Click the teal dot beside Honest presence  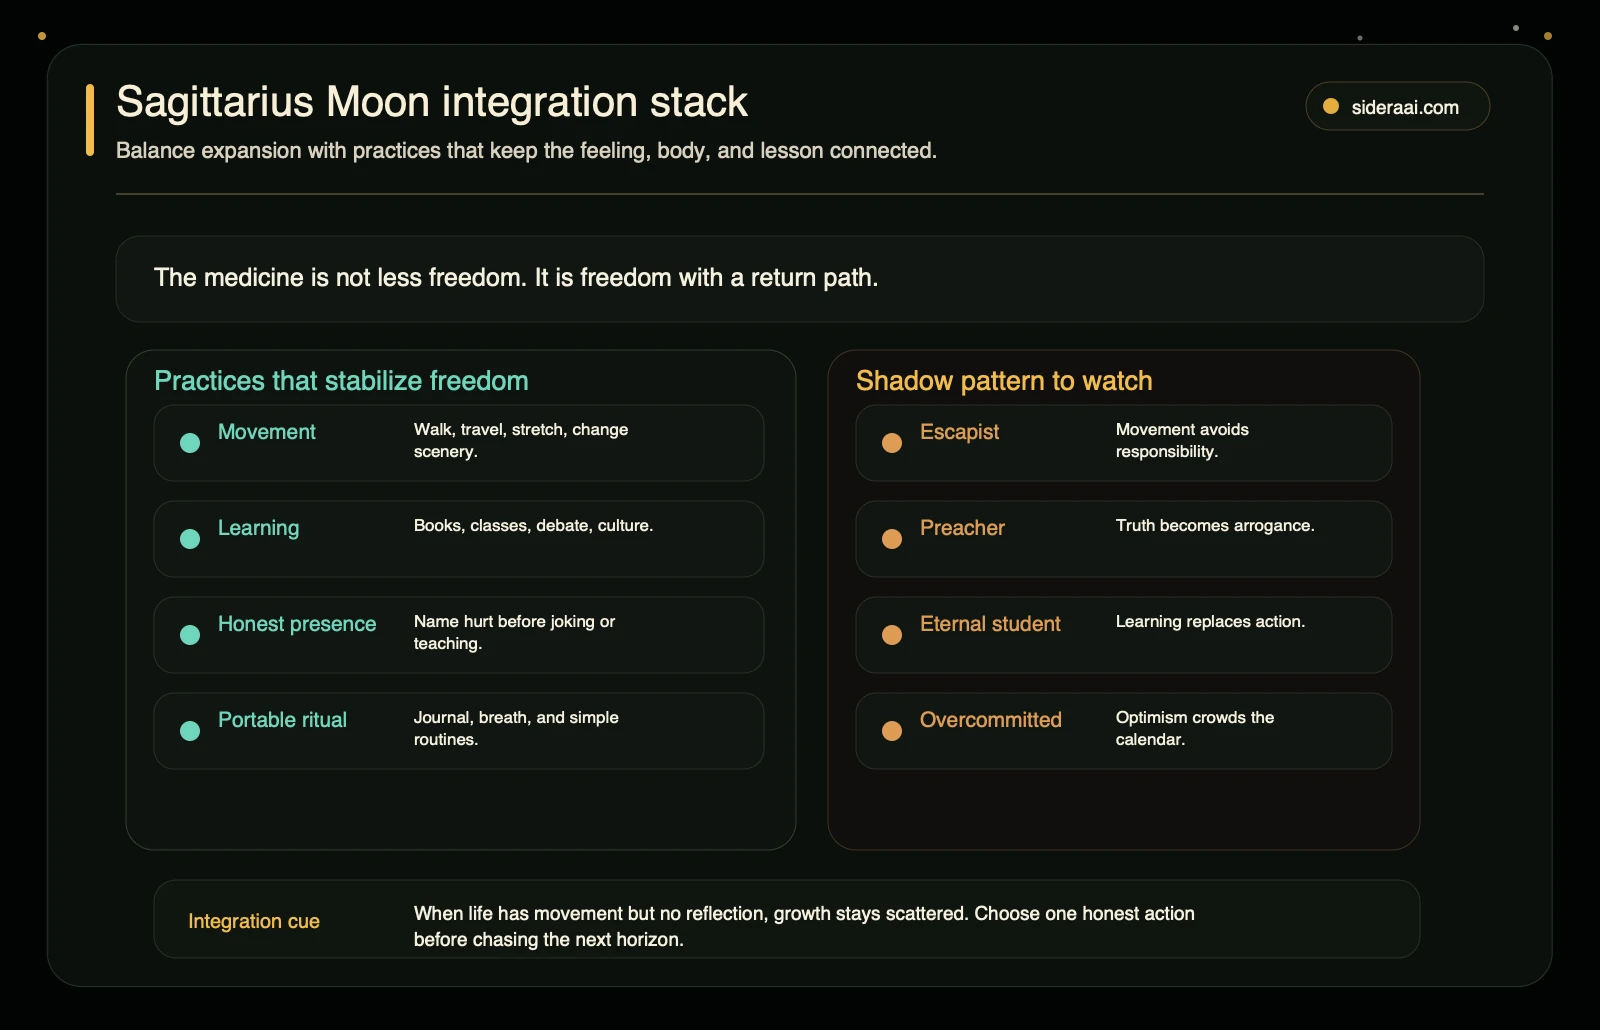[x=190, y=635]
